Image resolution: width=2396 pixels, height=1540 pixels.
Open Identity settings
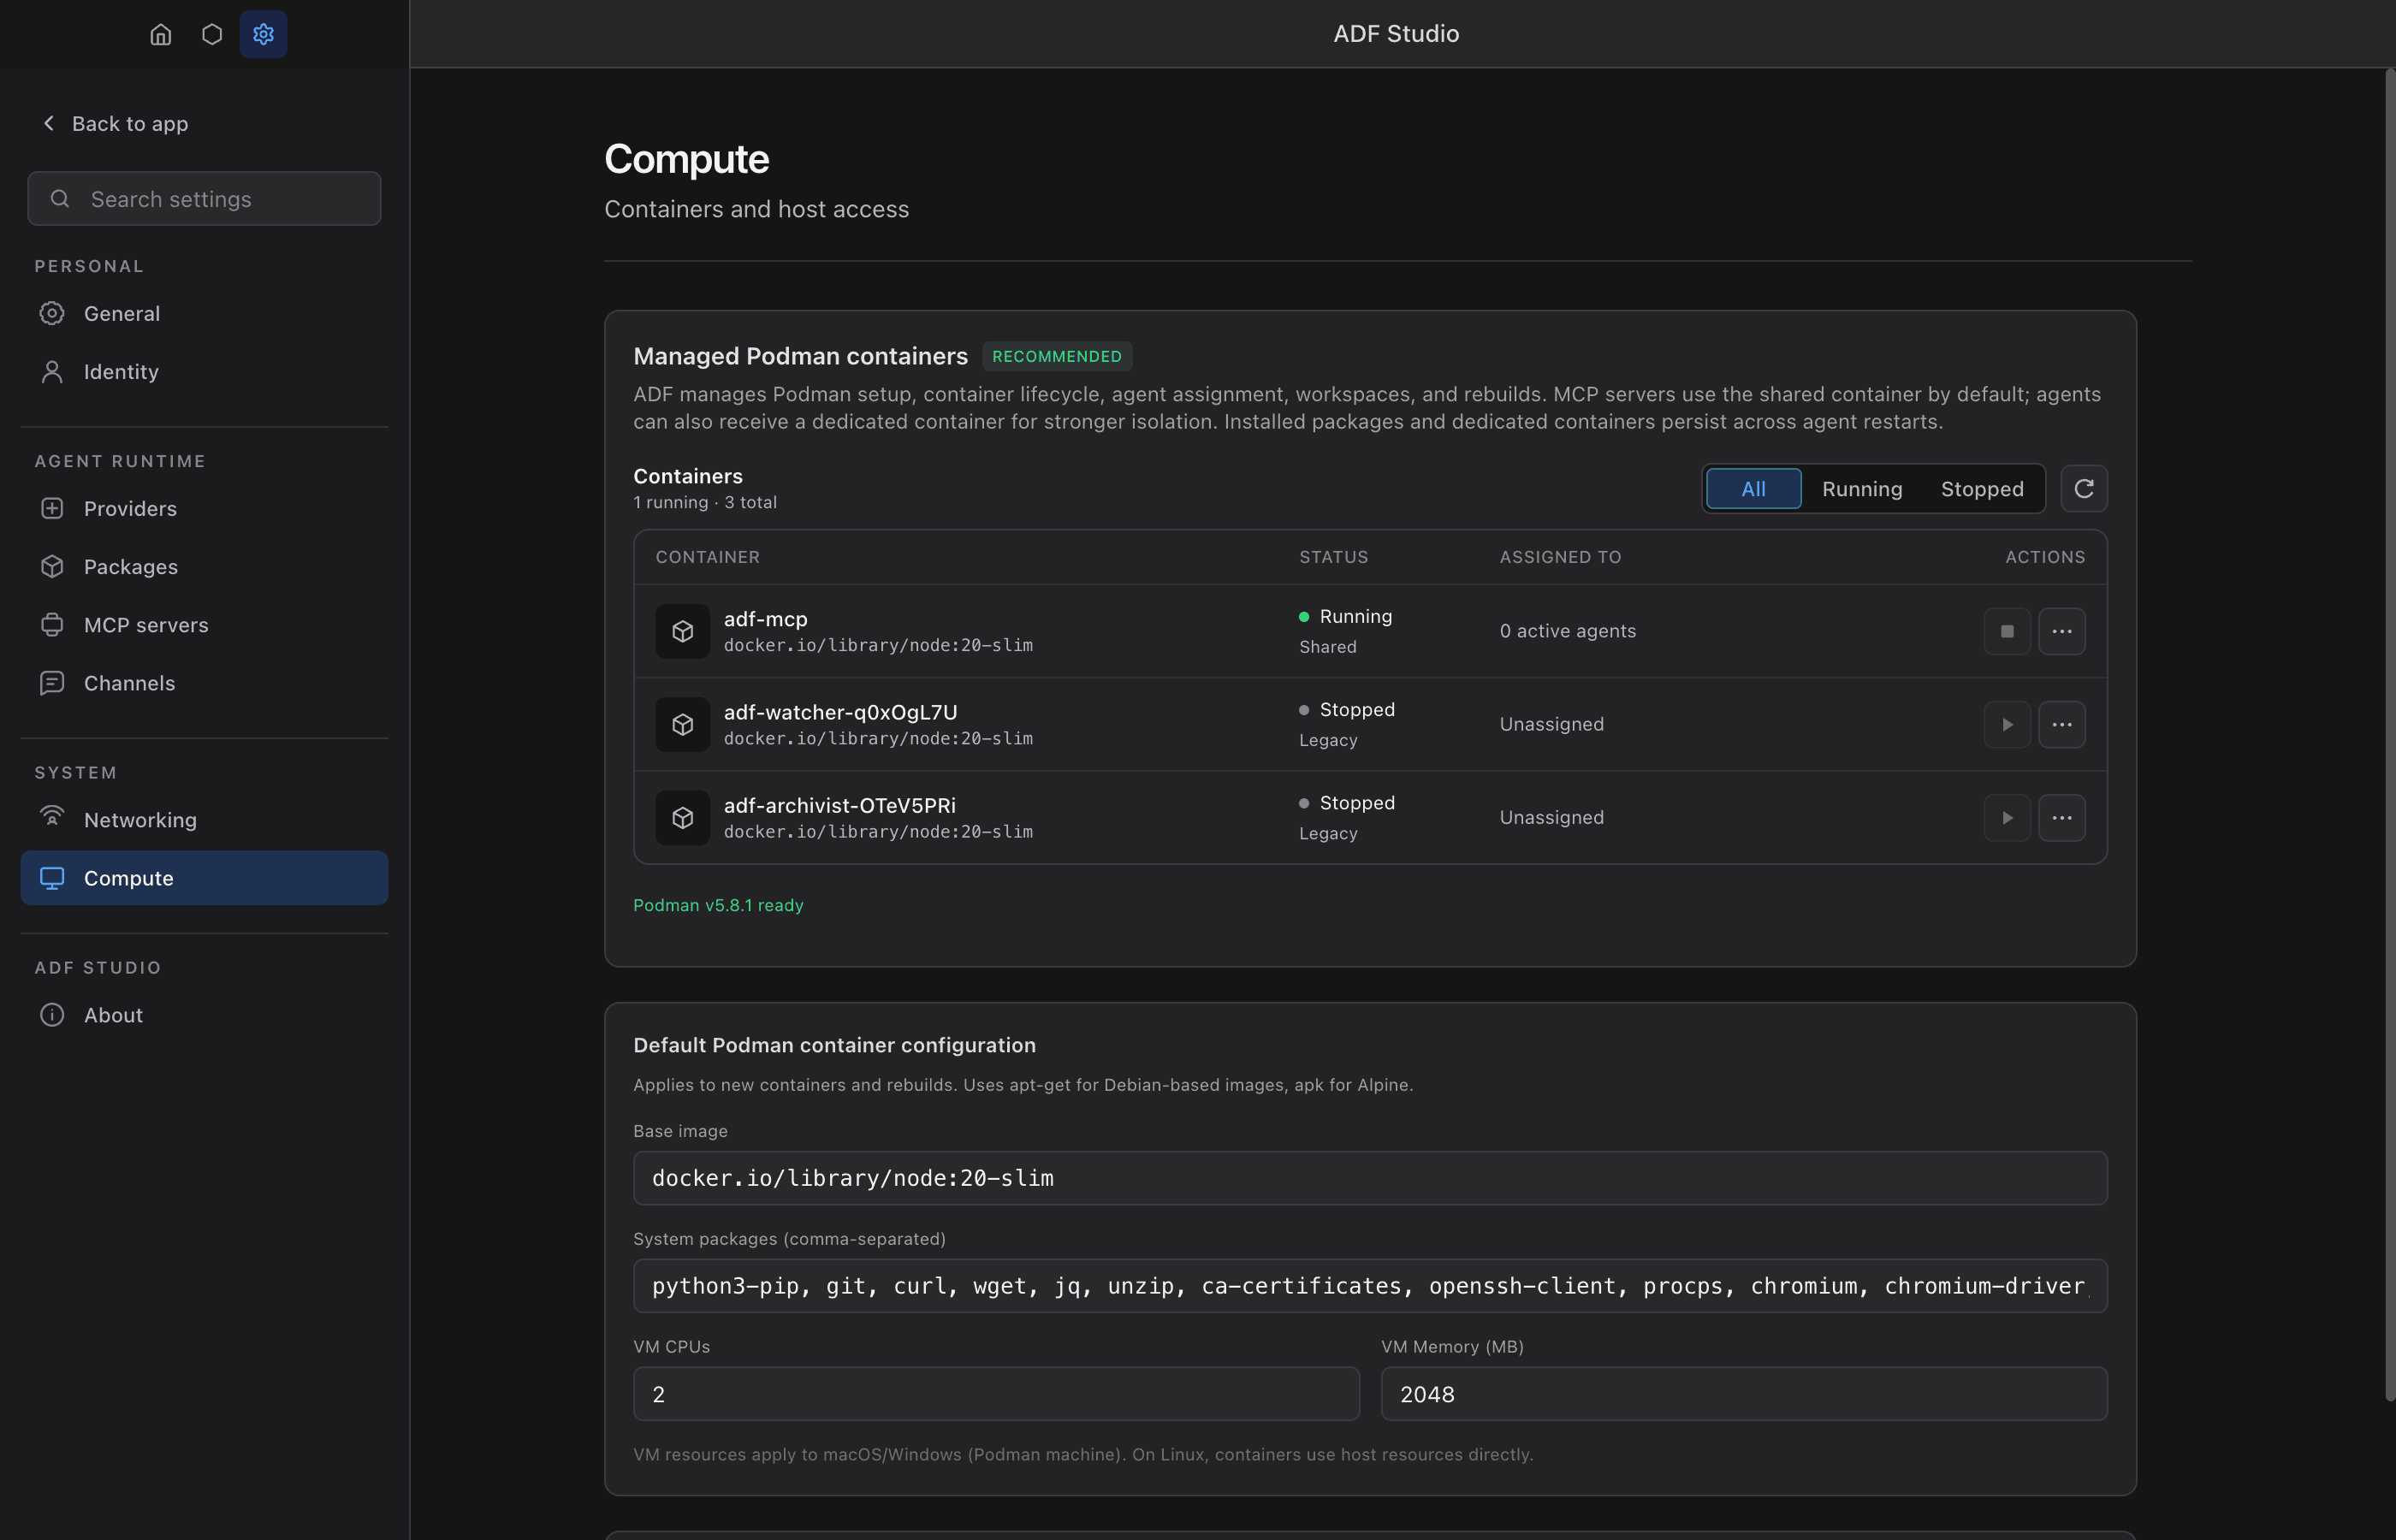coord(204,372)
